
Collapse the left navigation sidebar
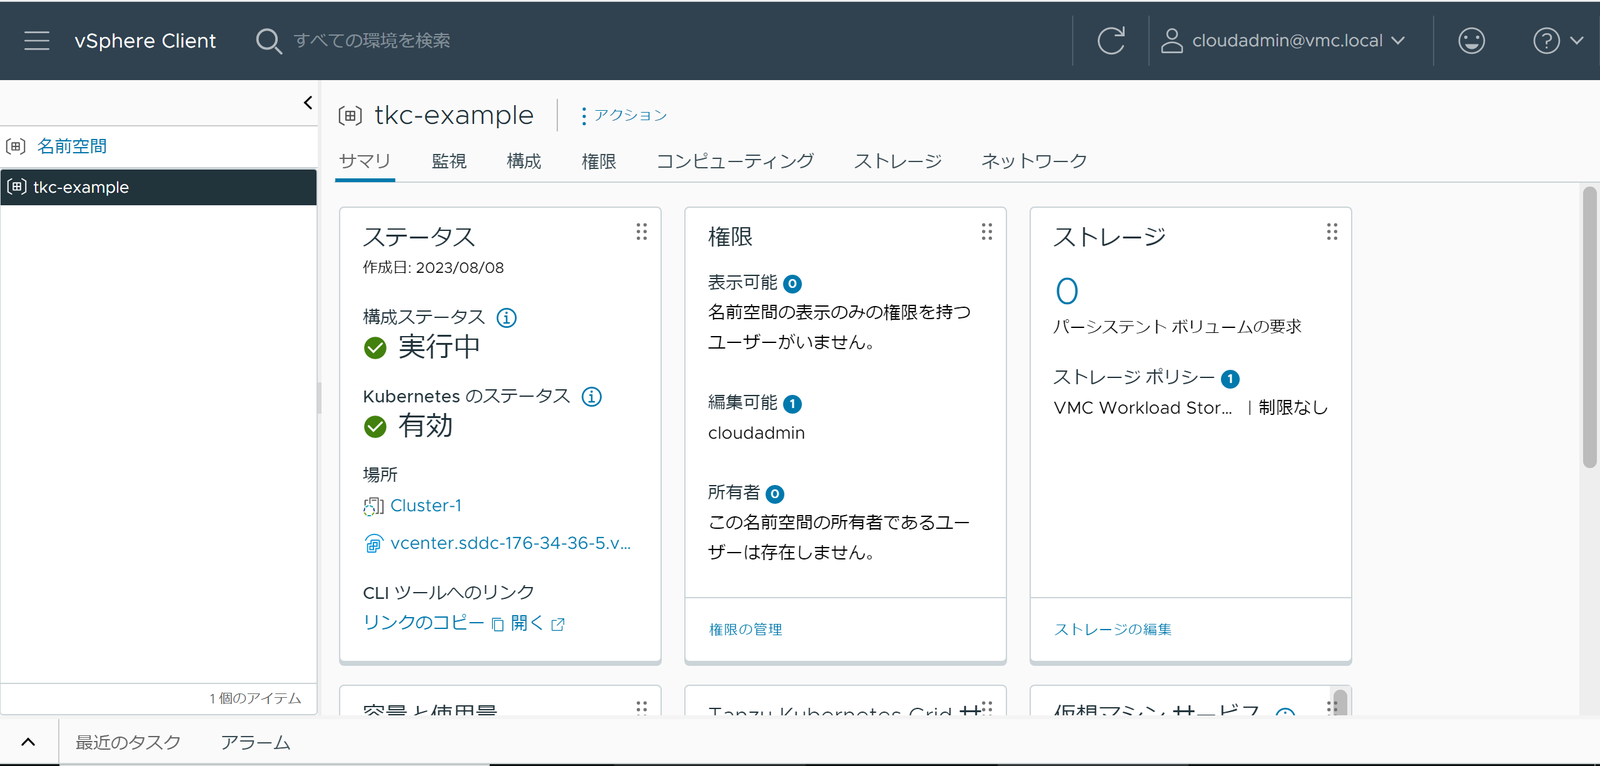(x=307, y=102)
